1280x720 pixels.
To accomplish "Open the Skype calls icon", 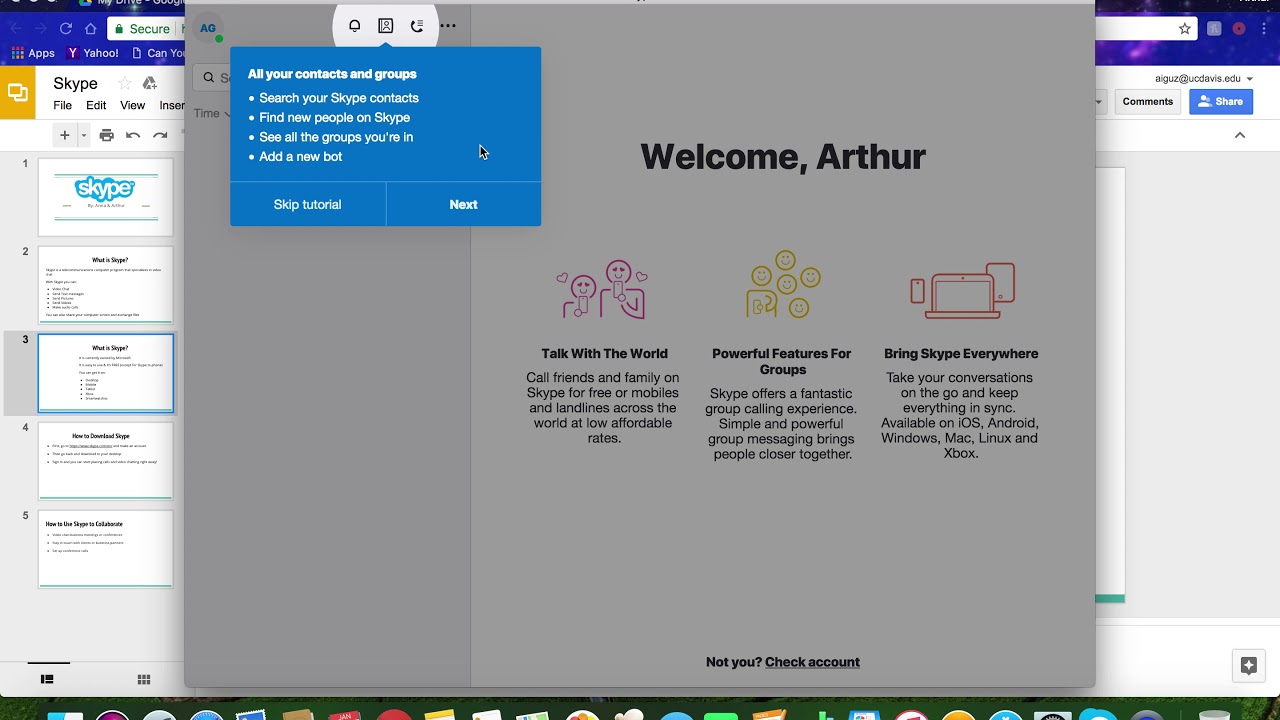I will click(417, 26).
